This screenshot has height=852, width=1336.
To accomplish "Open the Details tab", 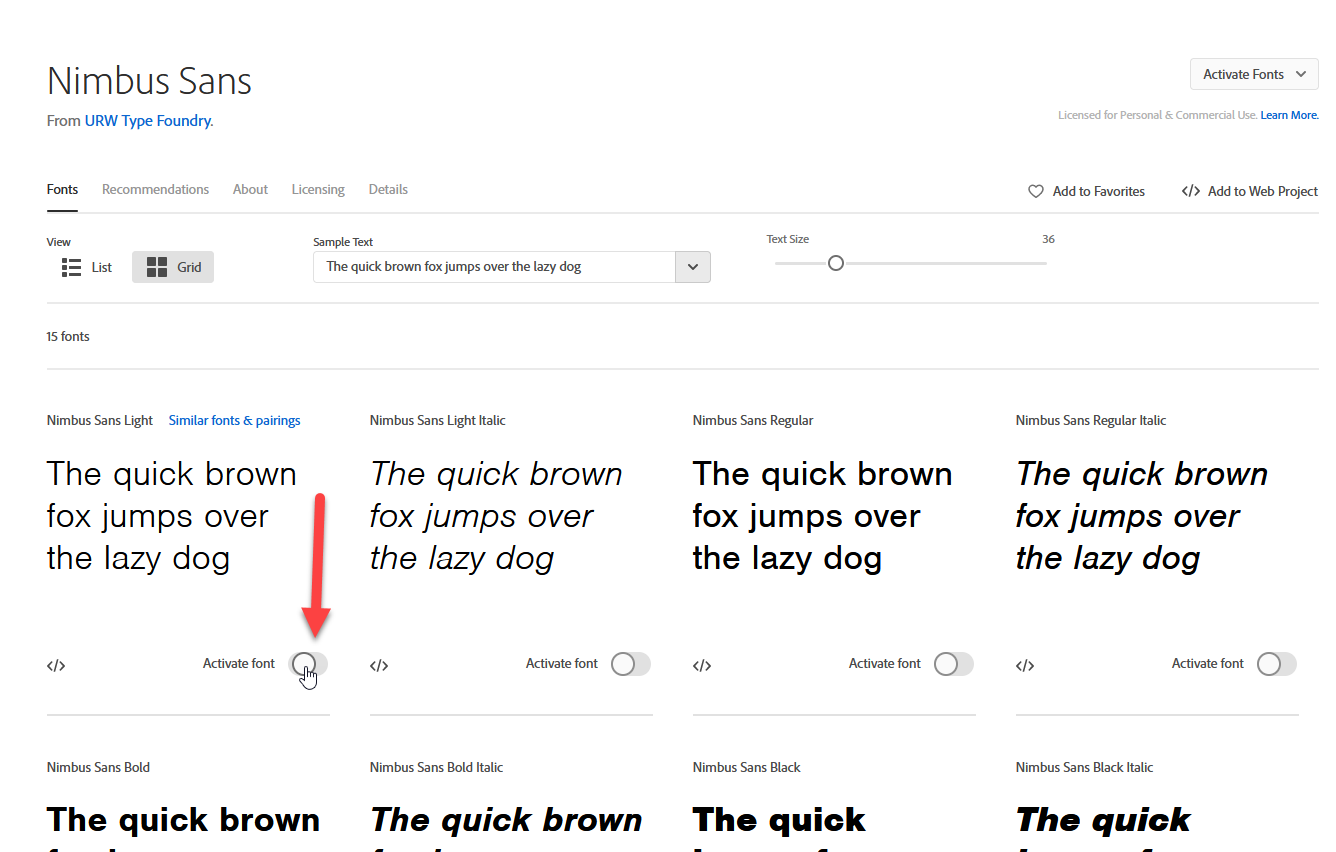I will coord(388,189).
